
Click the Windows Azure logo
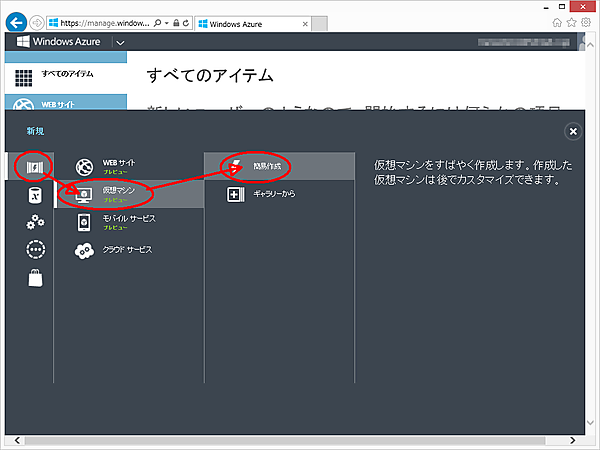pos(59,41)
